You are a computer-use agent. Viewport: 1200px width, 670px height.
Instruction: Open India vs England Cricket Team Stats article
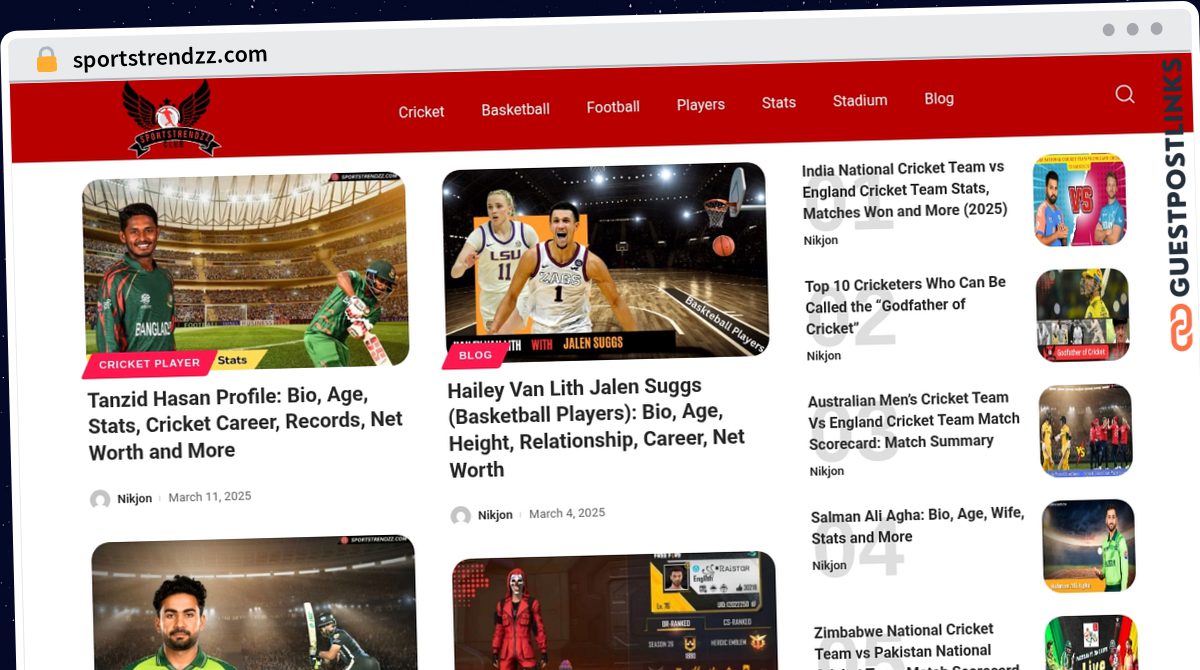(904, 189)
